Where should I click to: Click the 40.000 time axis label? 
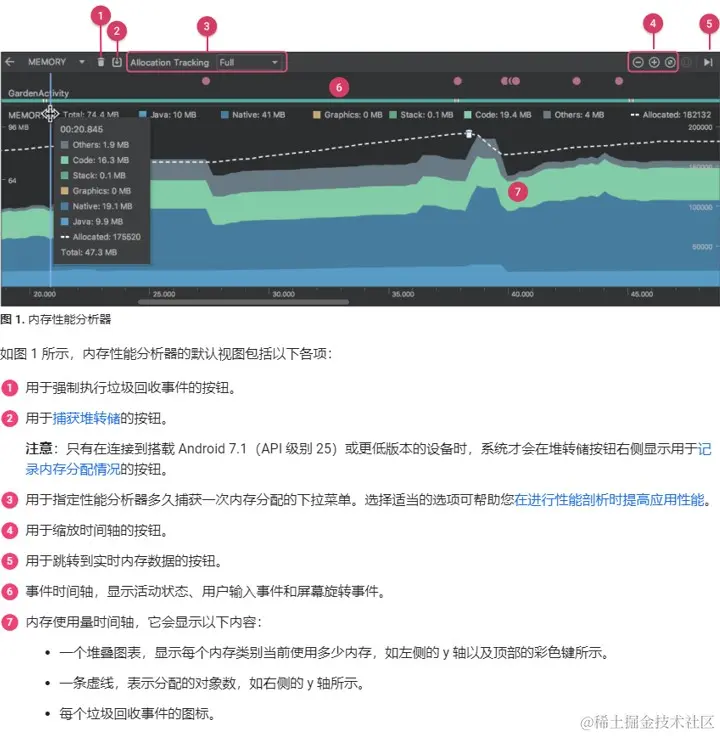coord(522,294)
